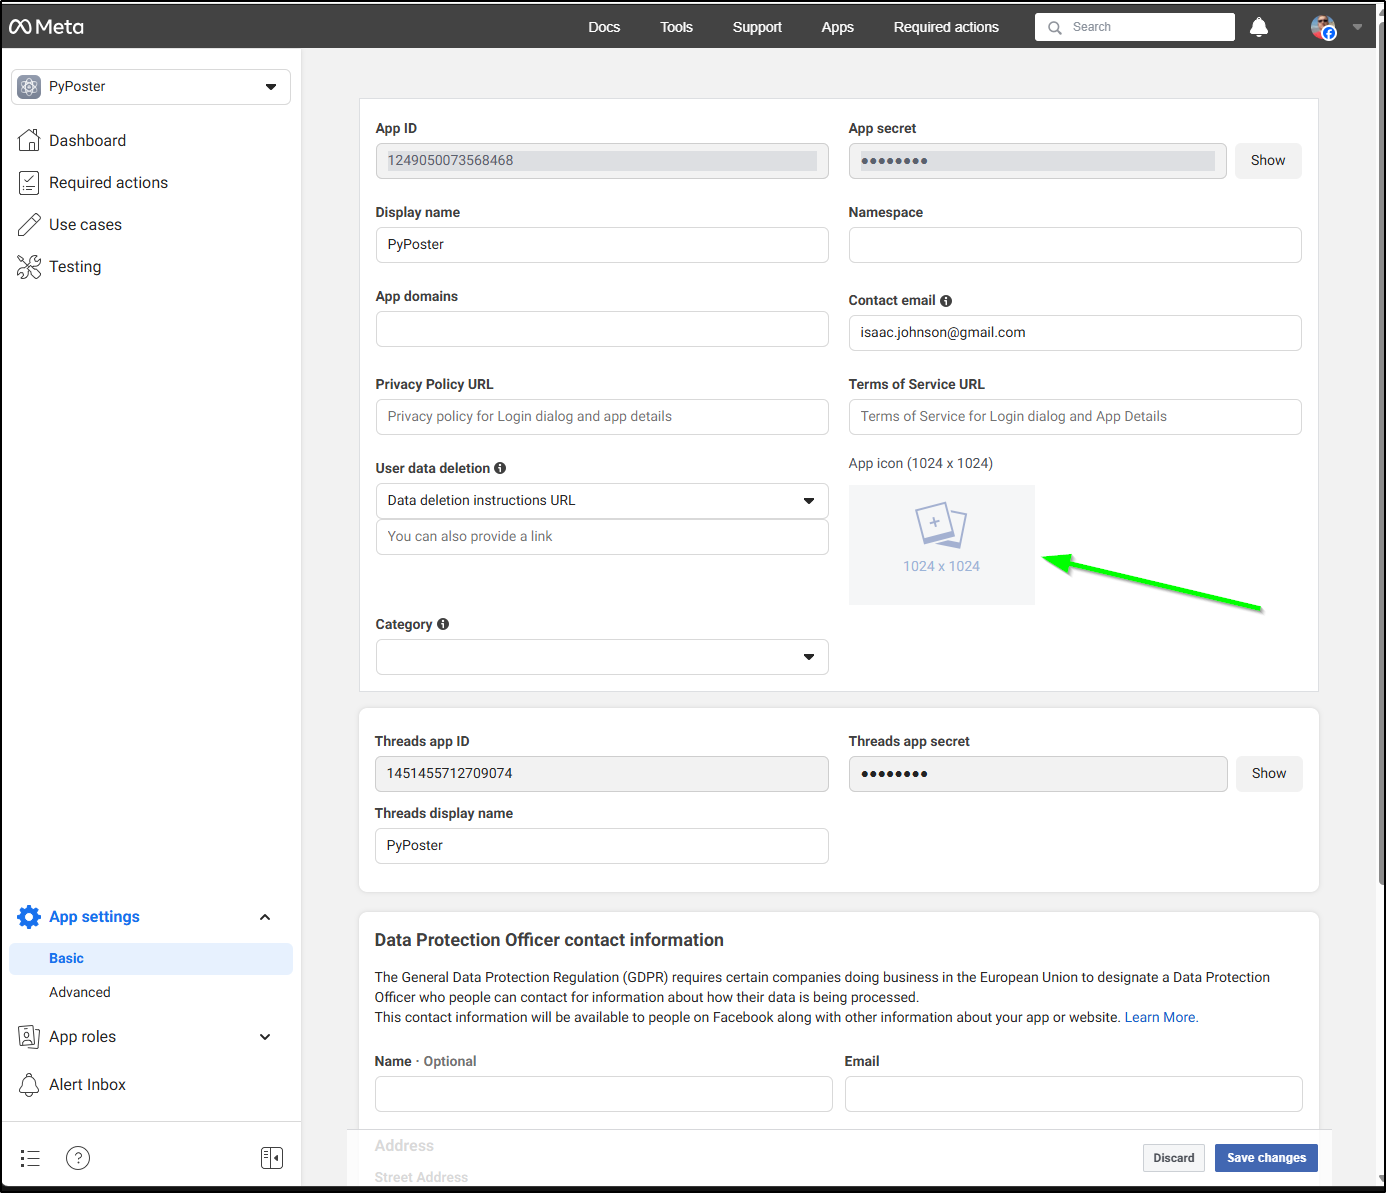Viewport: 1386px width, 1193px height.
Task: Collapse the App settings section chevron
Action: pyautogui.click(x=265, y=917)
